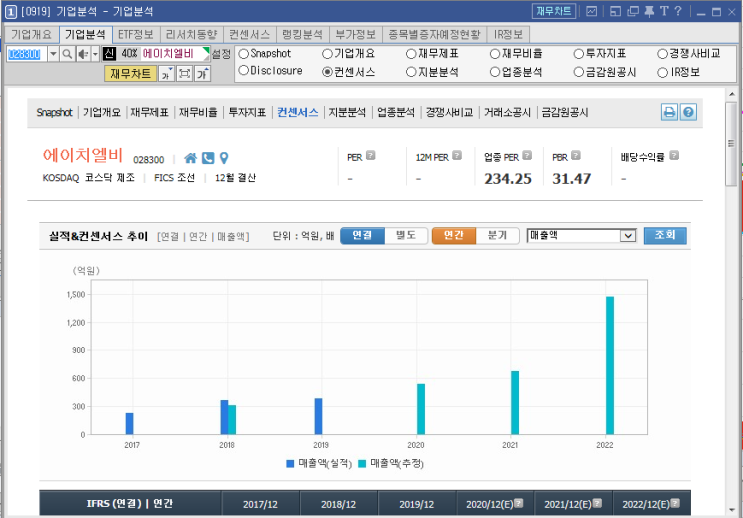This screenshot has height=518, width=743.
Task: Click the vertical scrollbar thumb
Action: point(731,144)
